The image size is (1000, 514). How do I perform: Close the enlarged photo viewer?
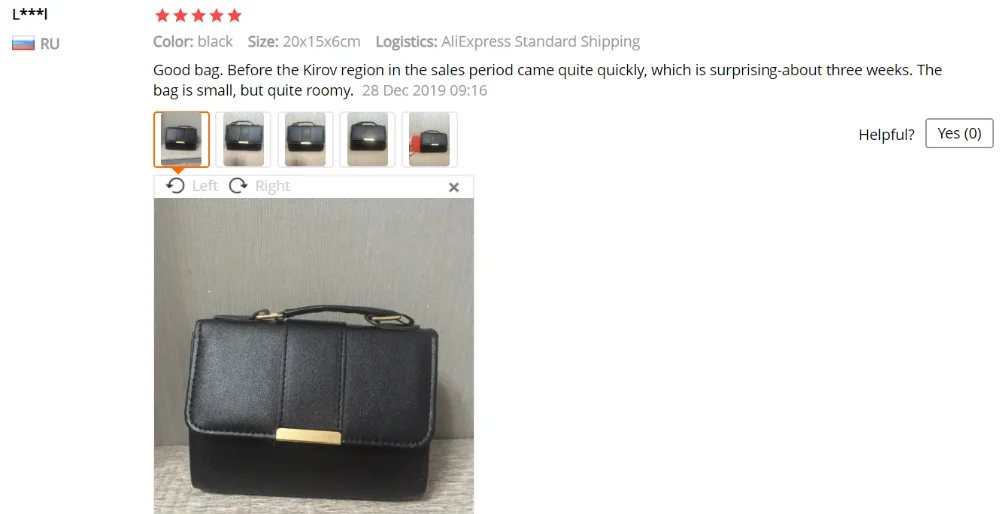[453, 187]
